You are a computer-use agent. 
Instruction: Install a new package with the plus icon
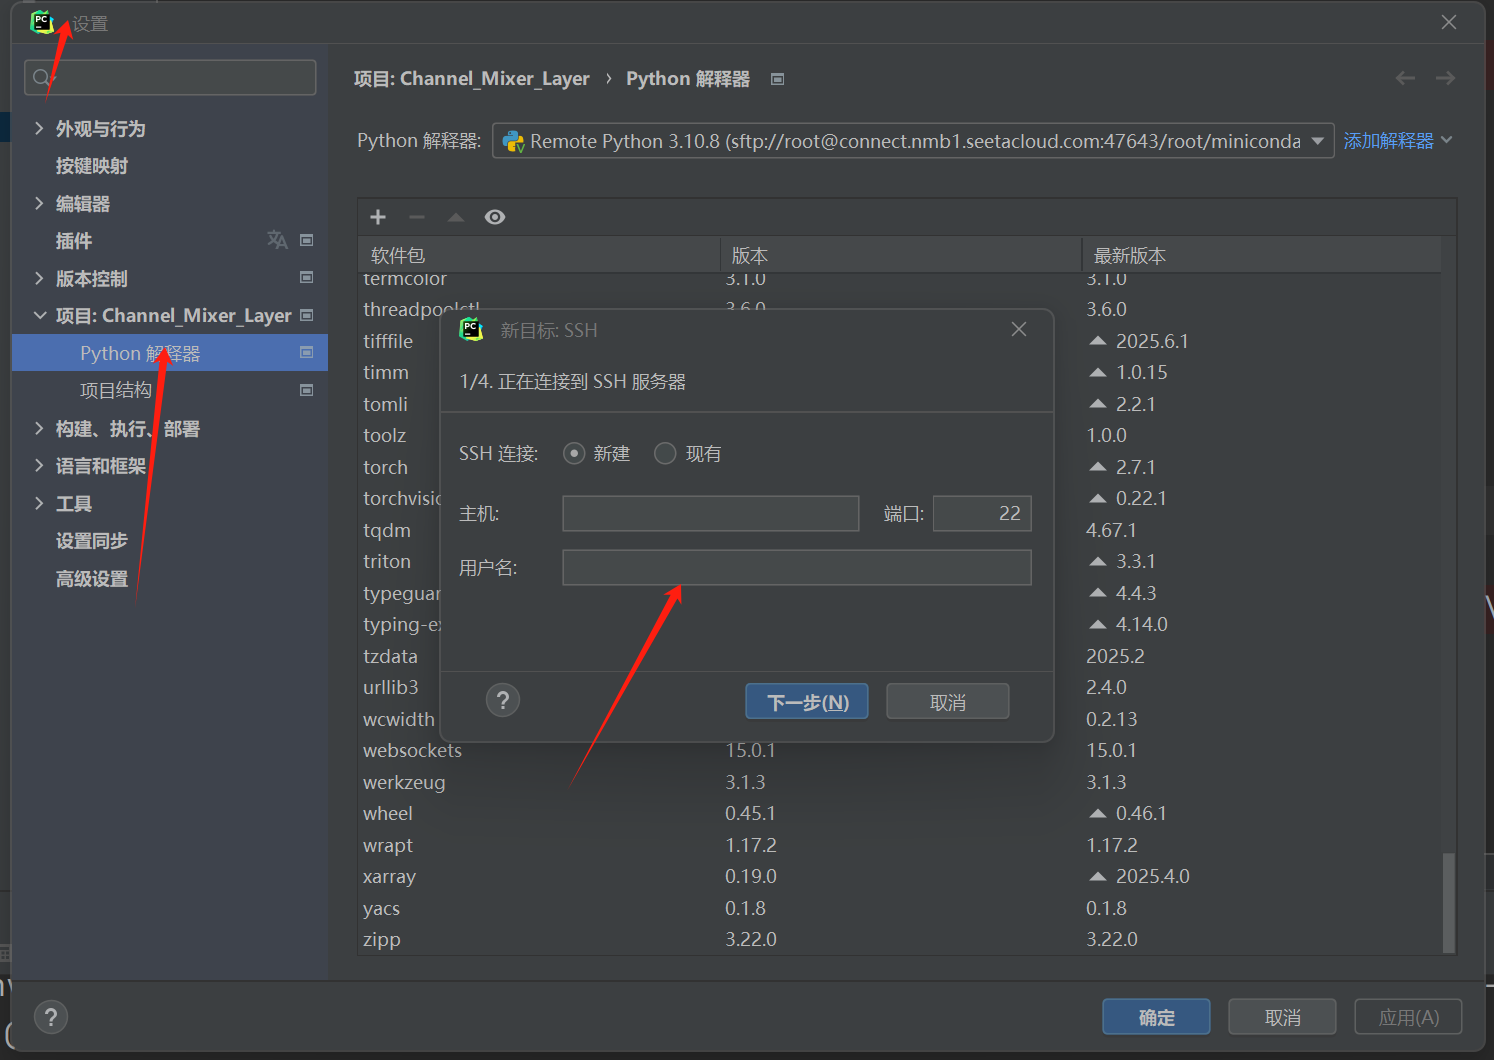click(378, 216)
